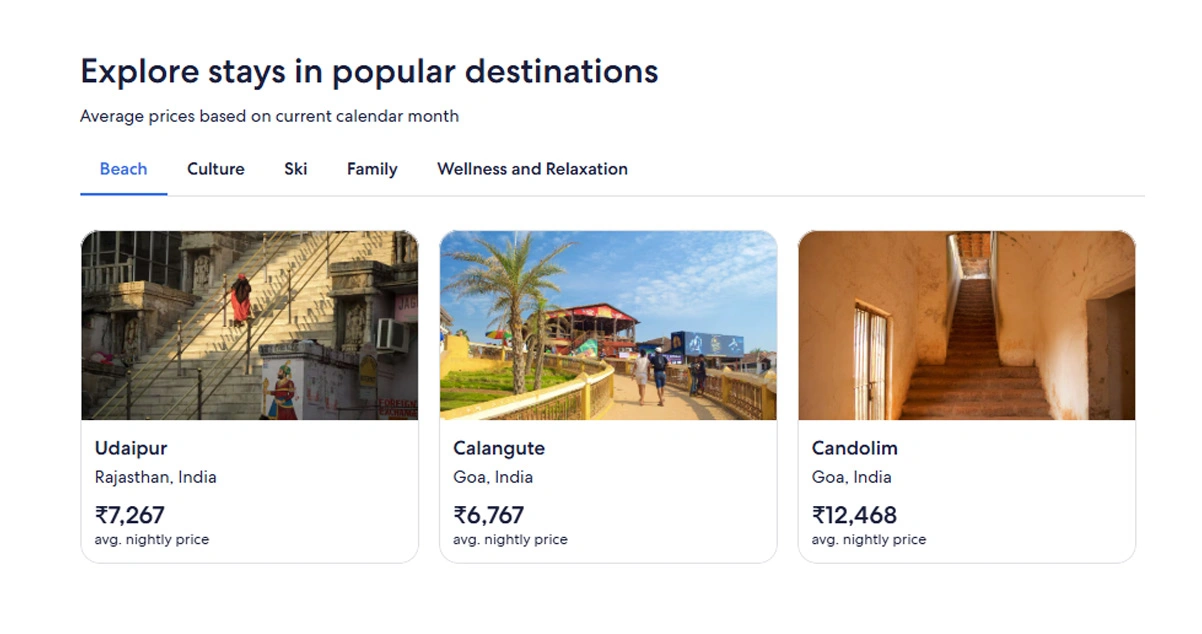1202x634 pixels.
Task: Click the ₹7,267 Udaipur price
Action: tap(130, 515)
